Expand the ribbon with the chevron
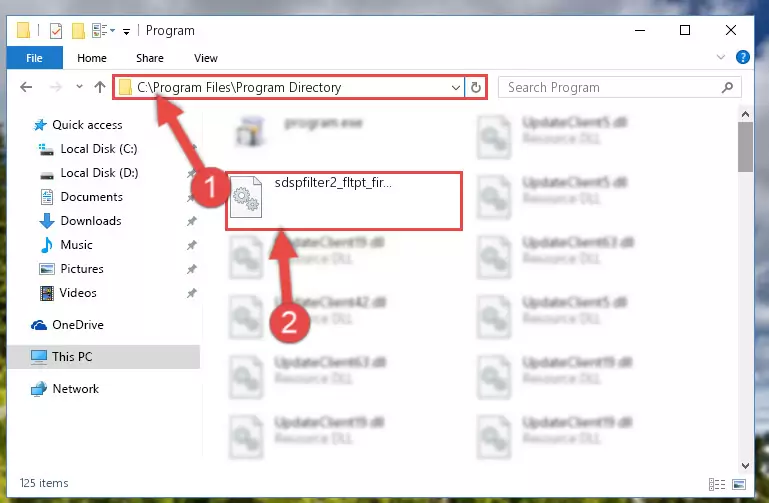The width and height of the screenshot is (769, 503). pyautogui.click(x=720, y=57)
